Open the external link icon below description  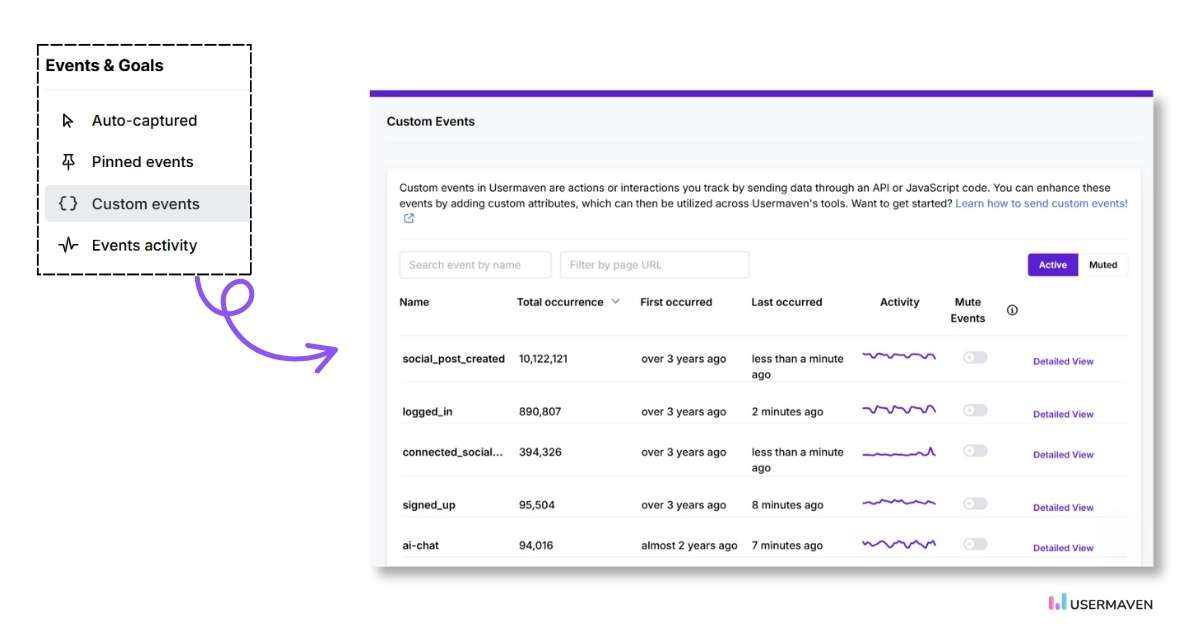[x=408, y=219]
